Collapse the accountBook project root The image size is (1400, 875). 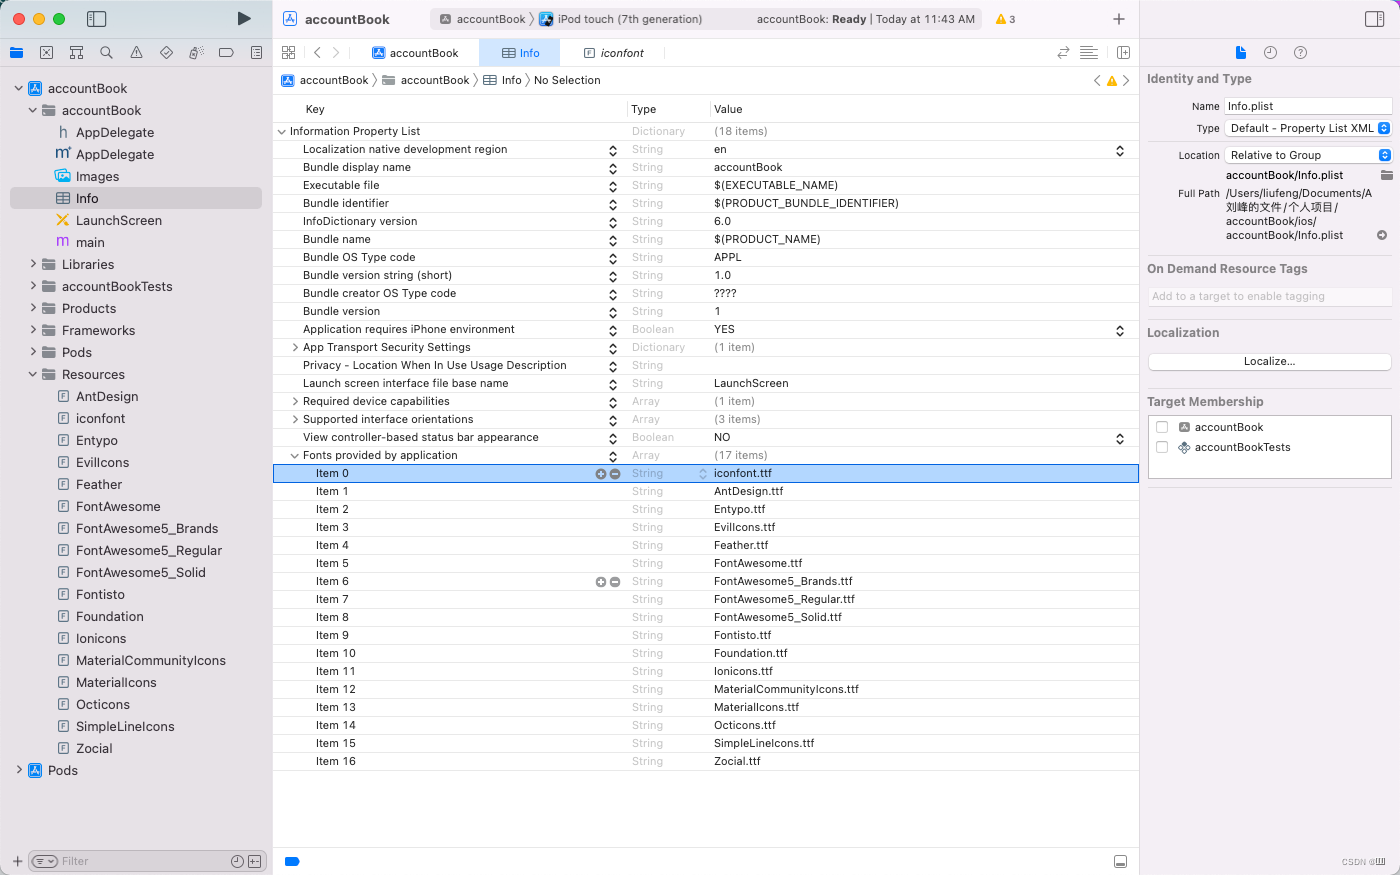(x=19, y=88)
